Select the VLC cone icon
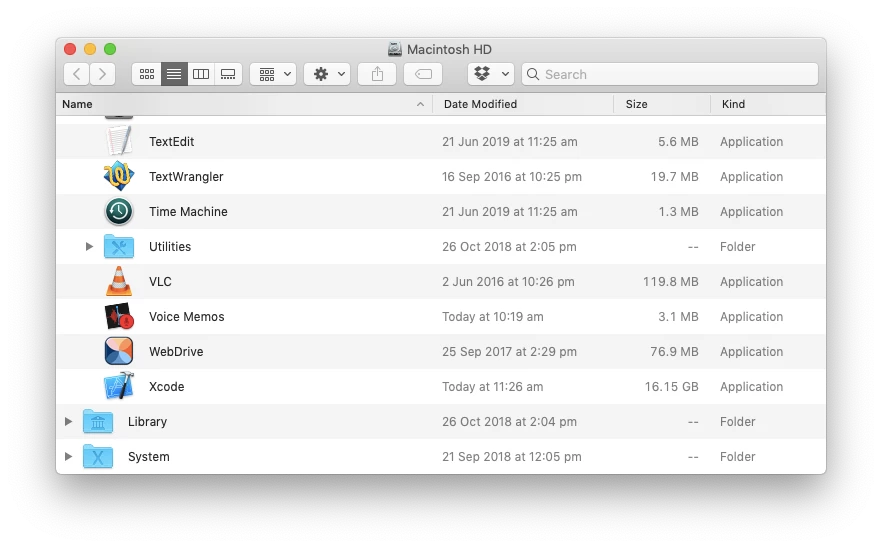Image resolution: width=882 pixels, height=548 pixels. (x=119, y=281)
